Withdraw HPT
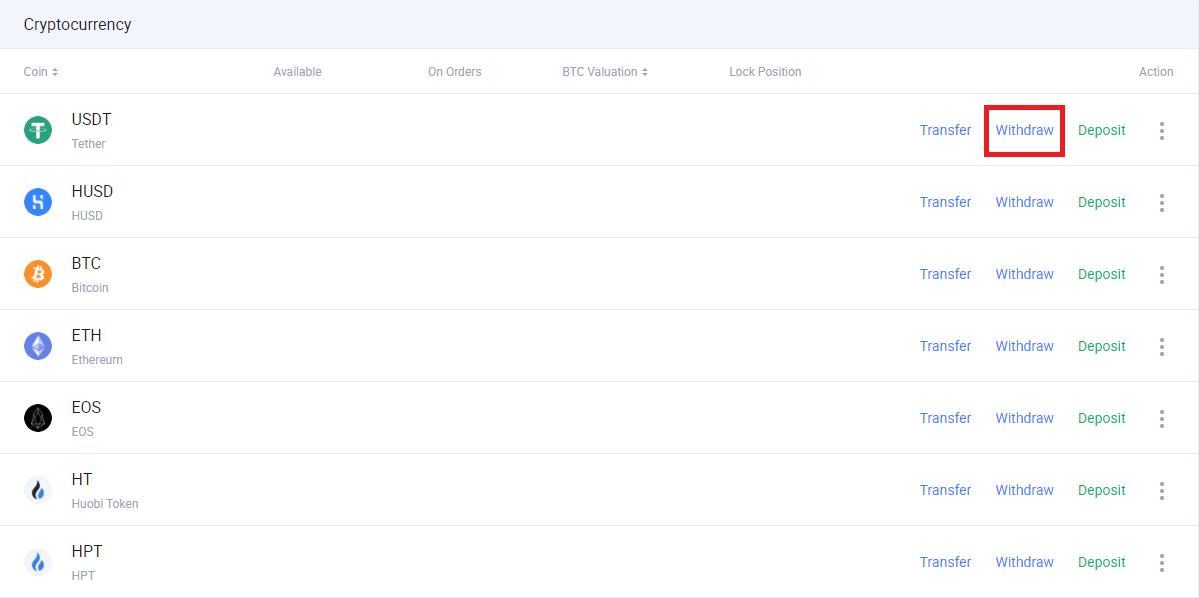Screen dimensions: 1199x598 pos(1025,561)
